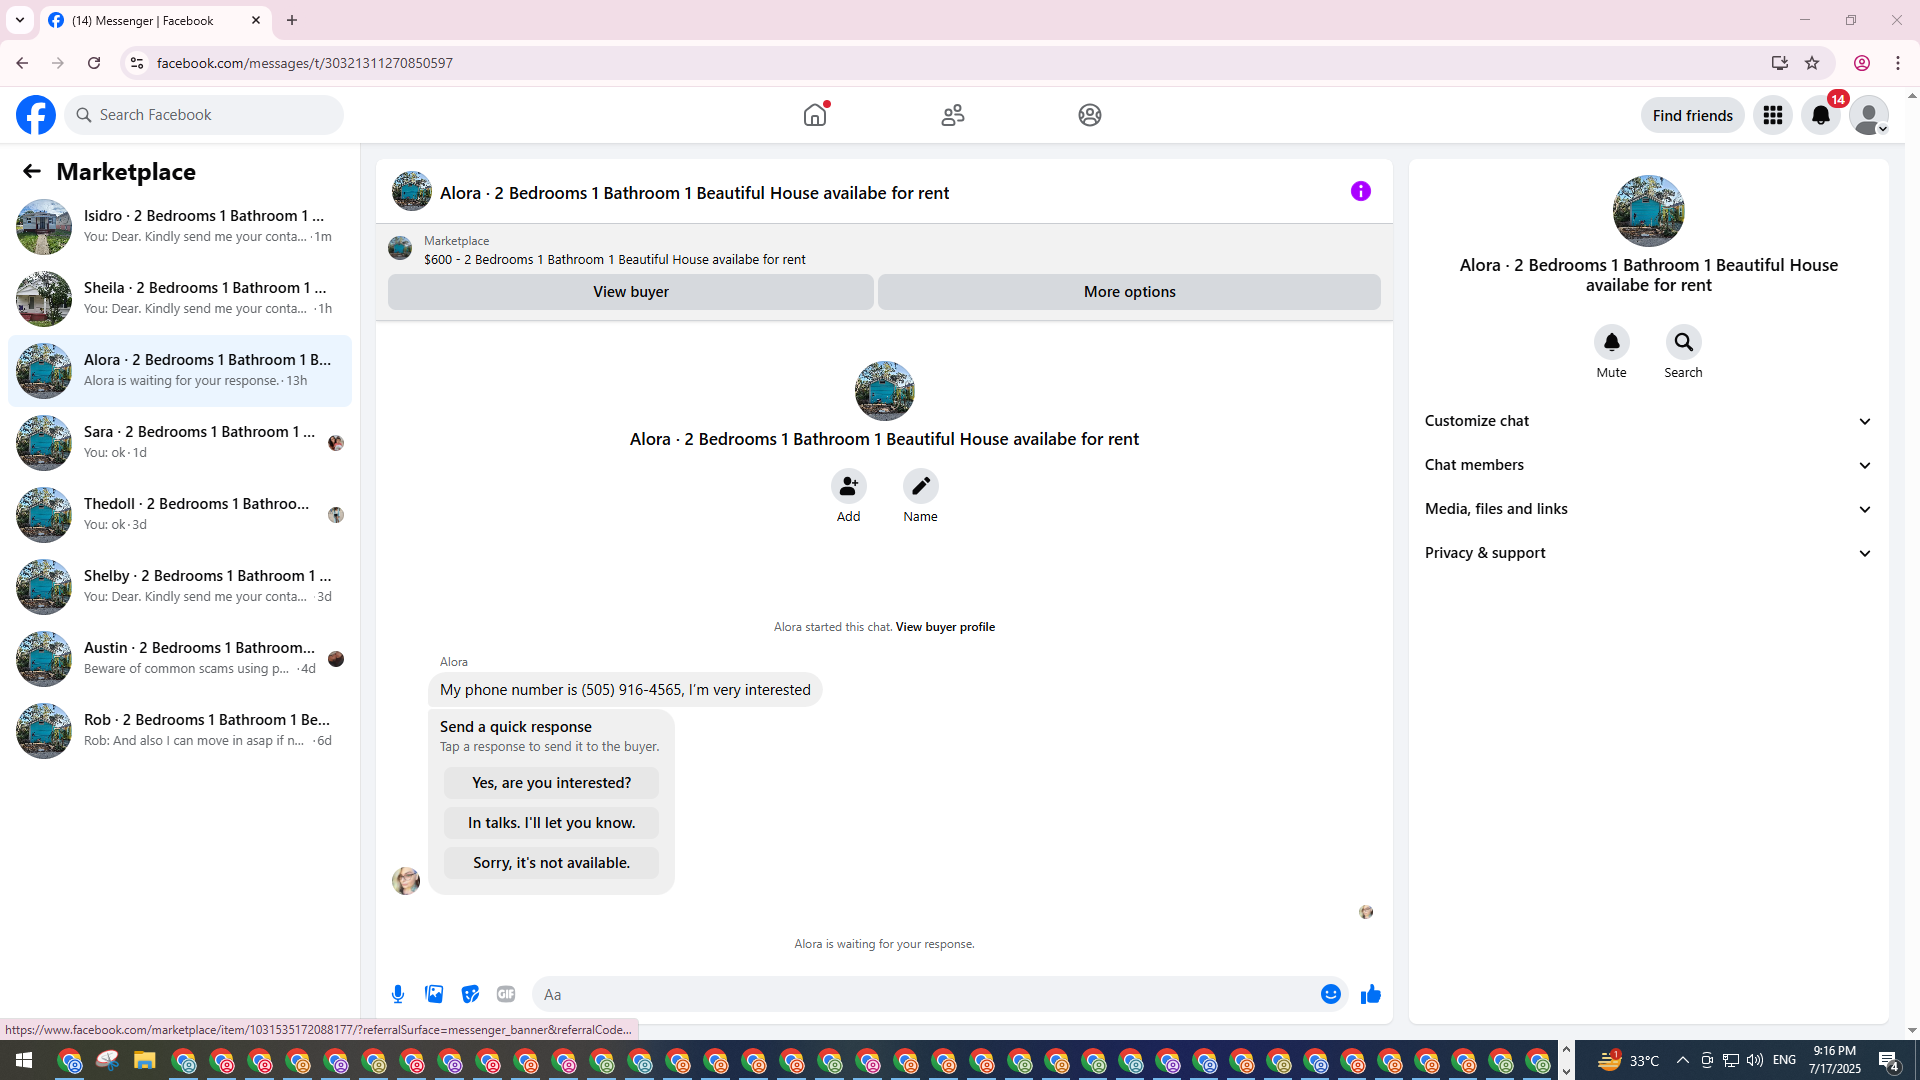
Task: Open the Friends icon in top navigation
Action: [953, 115]
